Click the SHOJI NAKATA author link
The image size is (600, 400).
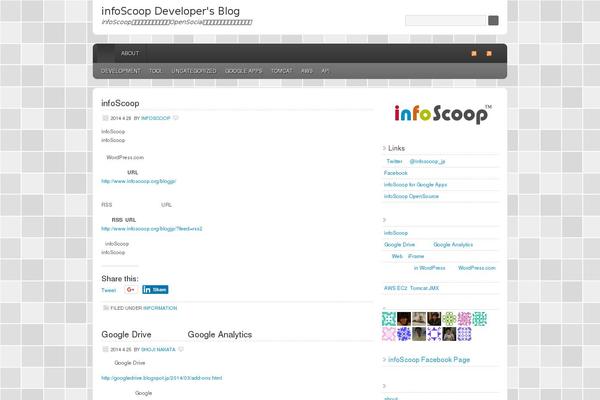pos(158,349)
